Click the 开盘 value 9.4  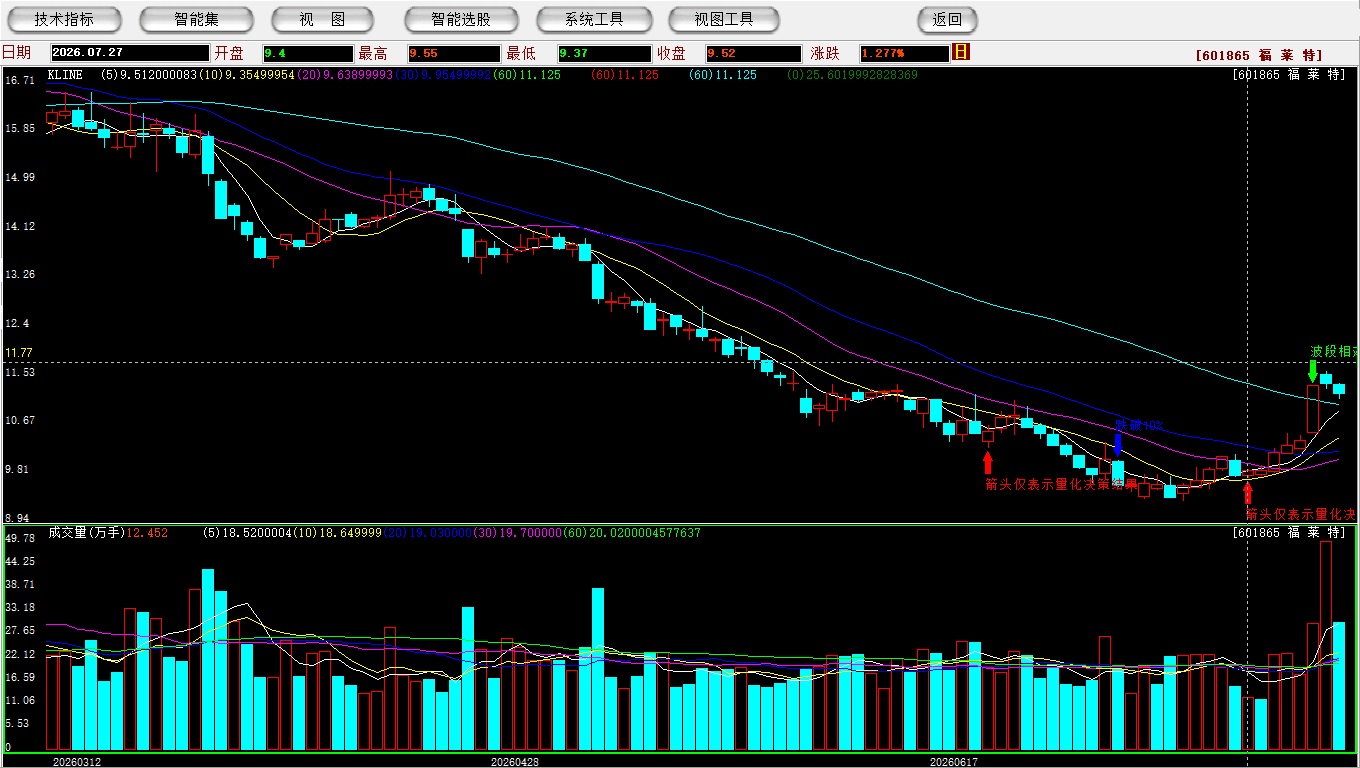point(307,53)
